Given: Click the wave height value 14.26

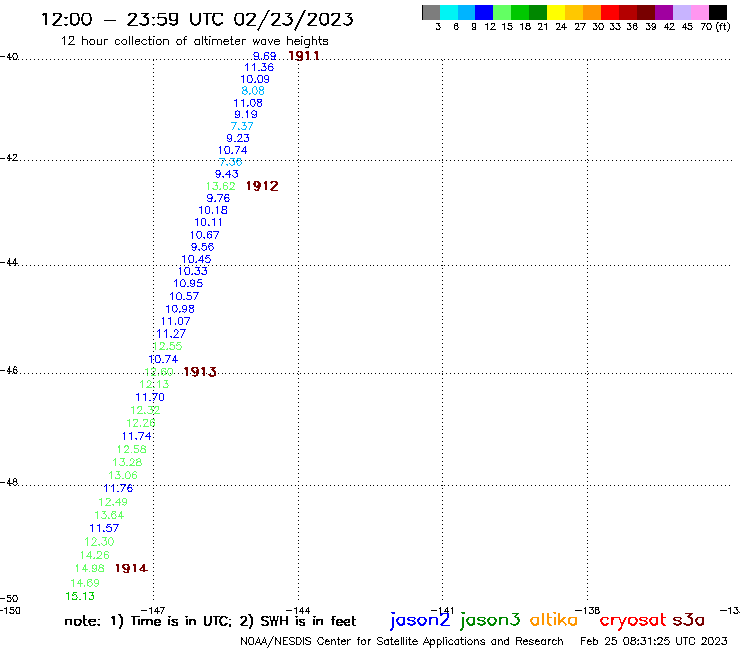Looking at the screenshot, I should (x=94, y=556).
